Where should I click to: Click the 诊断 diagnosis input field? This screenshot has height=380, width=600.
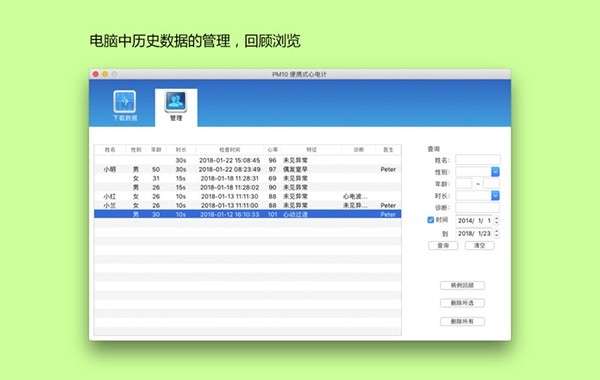pos(478,207)
